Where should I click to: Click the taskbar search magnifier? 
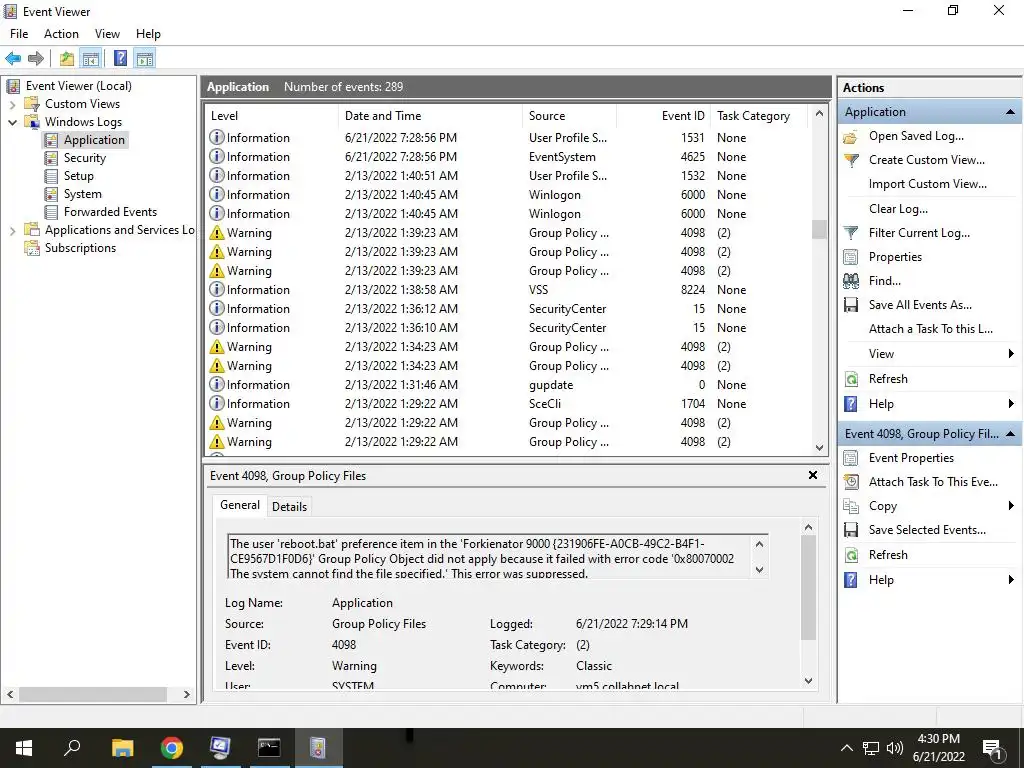(72, 748)
